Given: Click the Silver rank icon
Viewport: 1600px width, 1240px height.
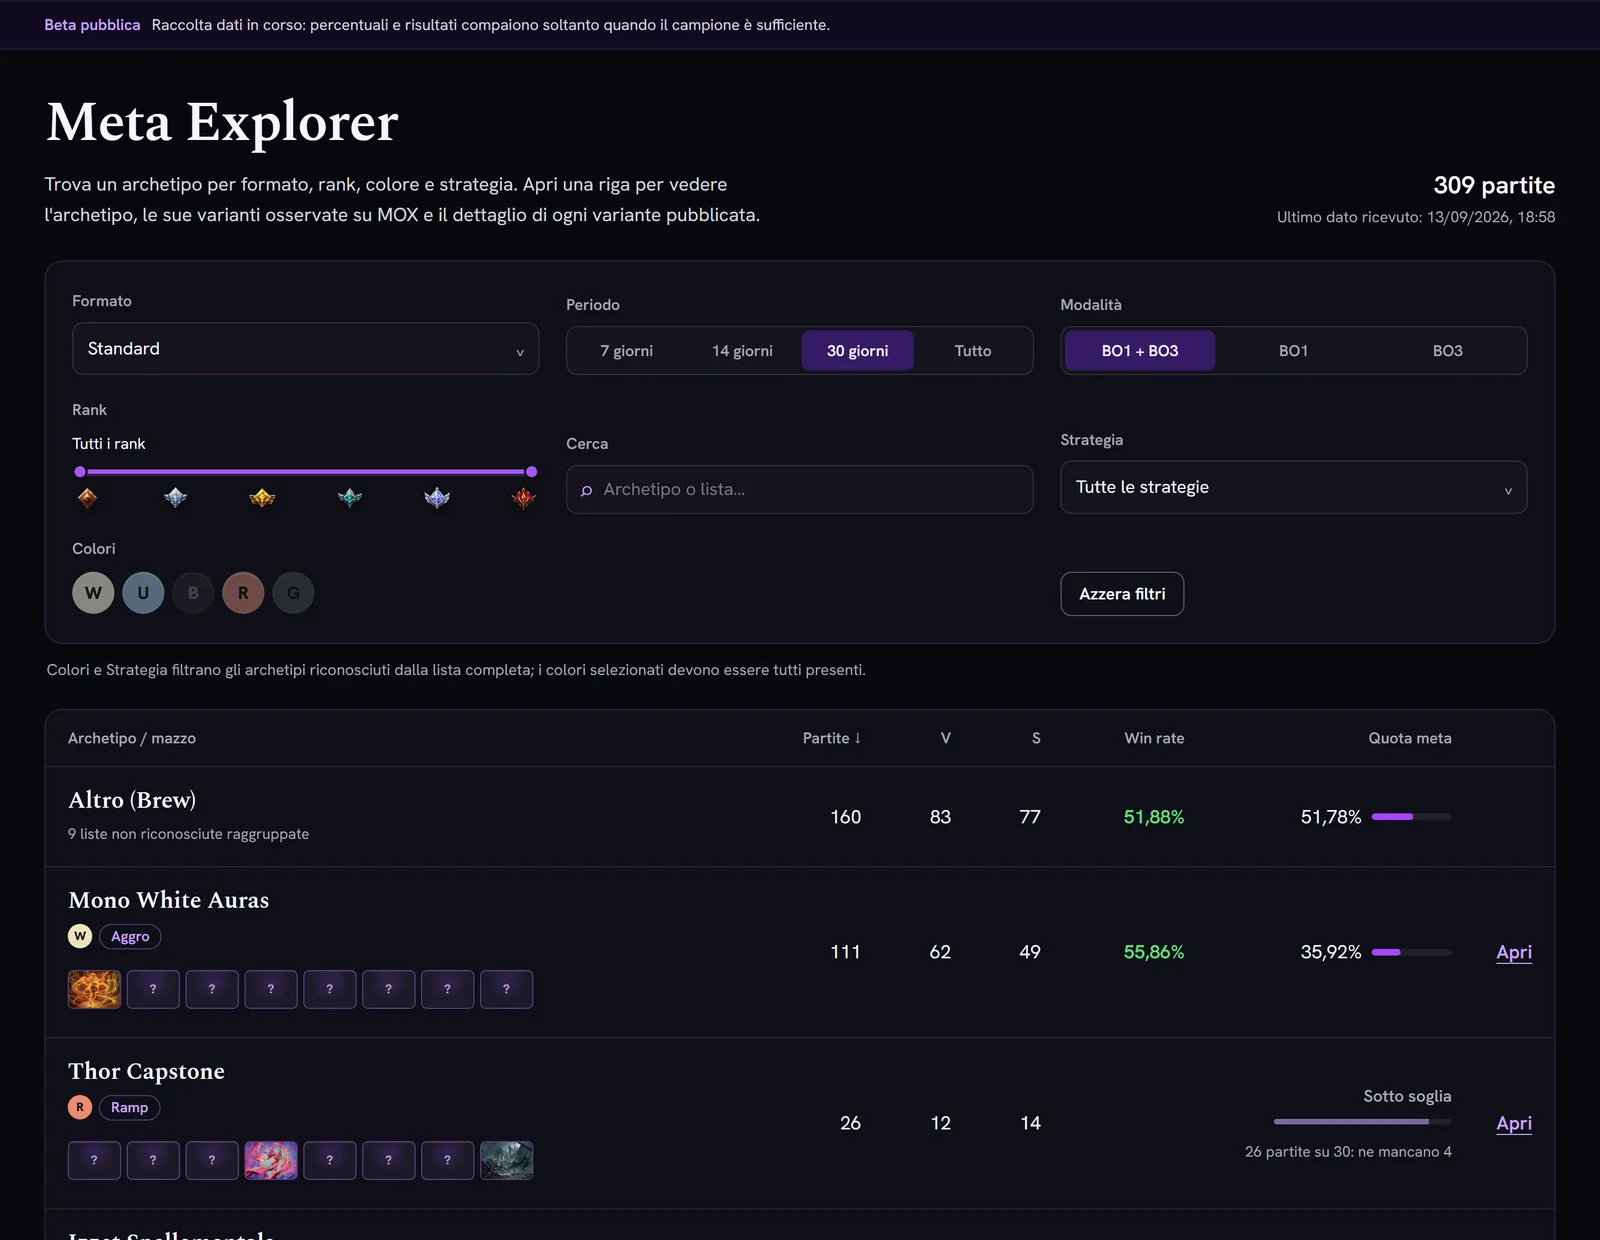Looking at the screenshot, I should 175,497.
